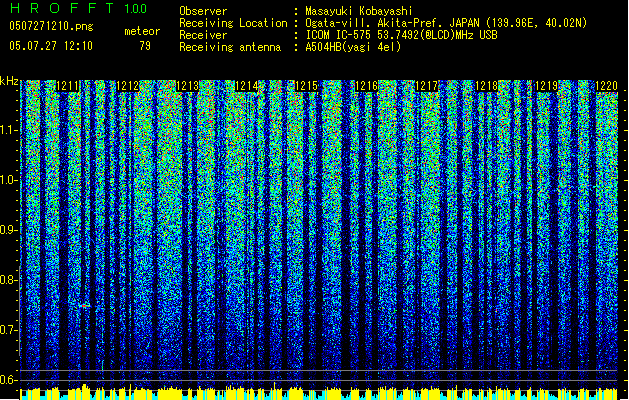This screenshot has height=400, width=629.
Task: Click the 'Receiving Location' field label
Action: (233, 23)
